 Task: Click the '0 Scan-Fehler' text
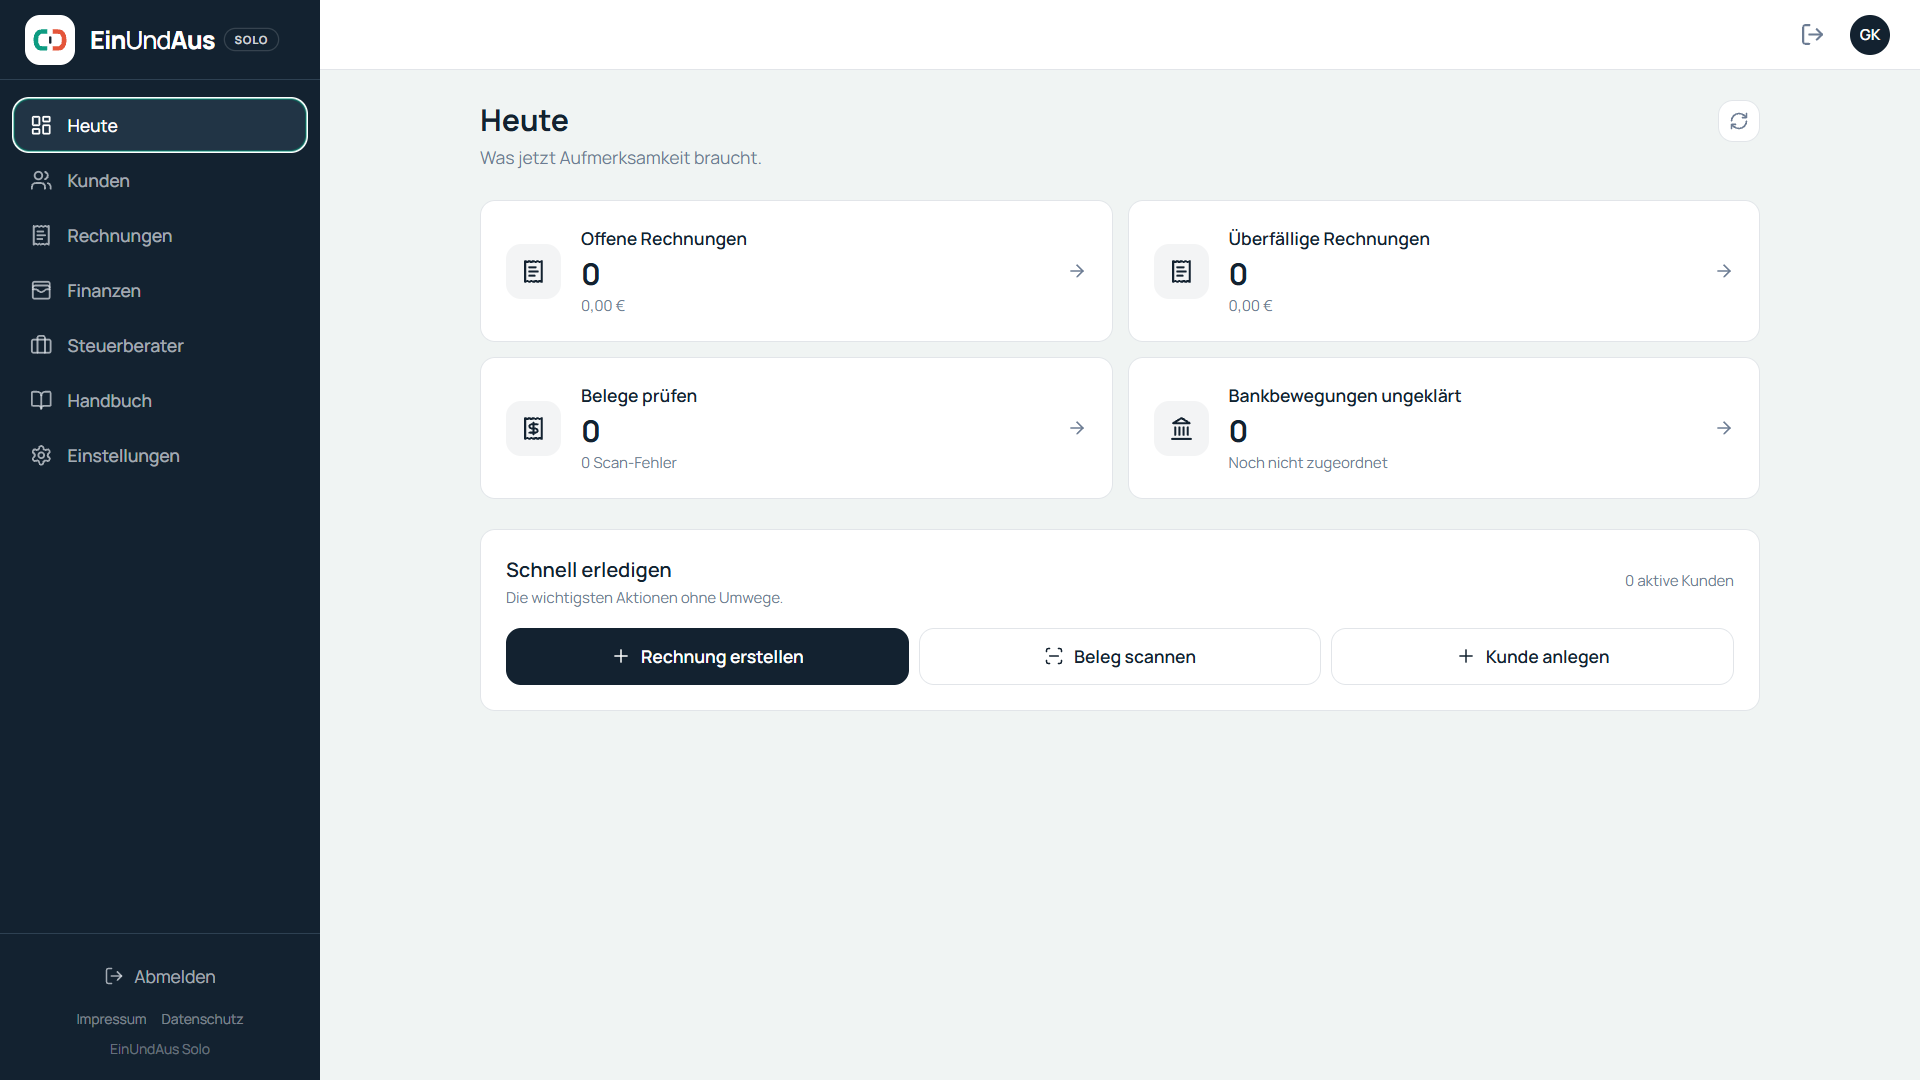629,462
